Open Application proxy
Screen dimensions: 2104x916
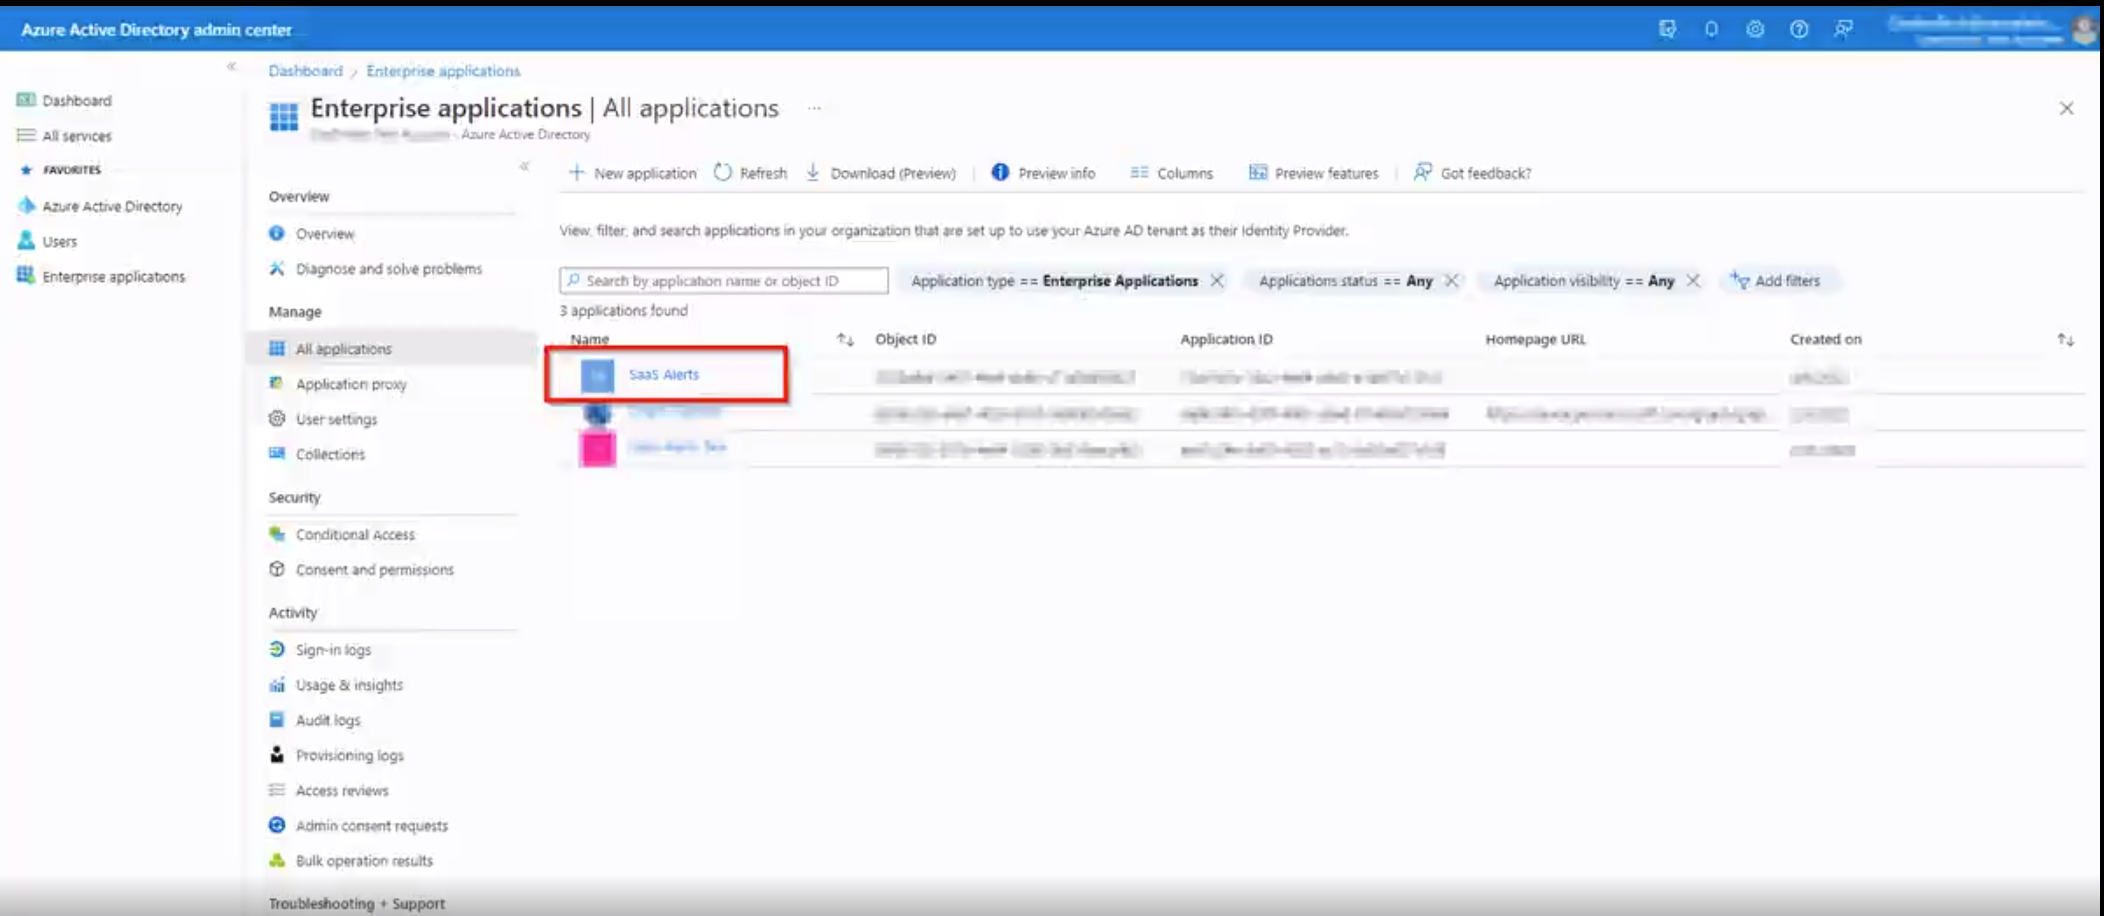point(351,384)
